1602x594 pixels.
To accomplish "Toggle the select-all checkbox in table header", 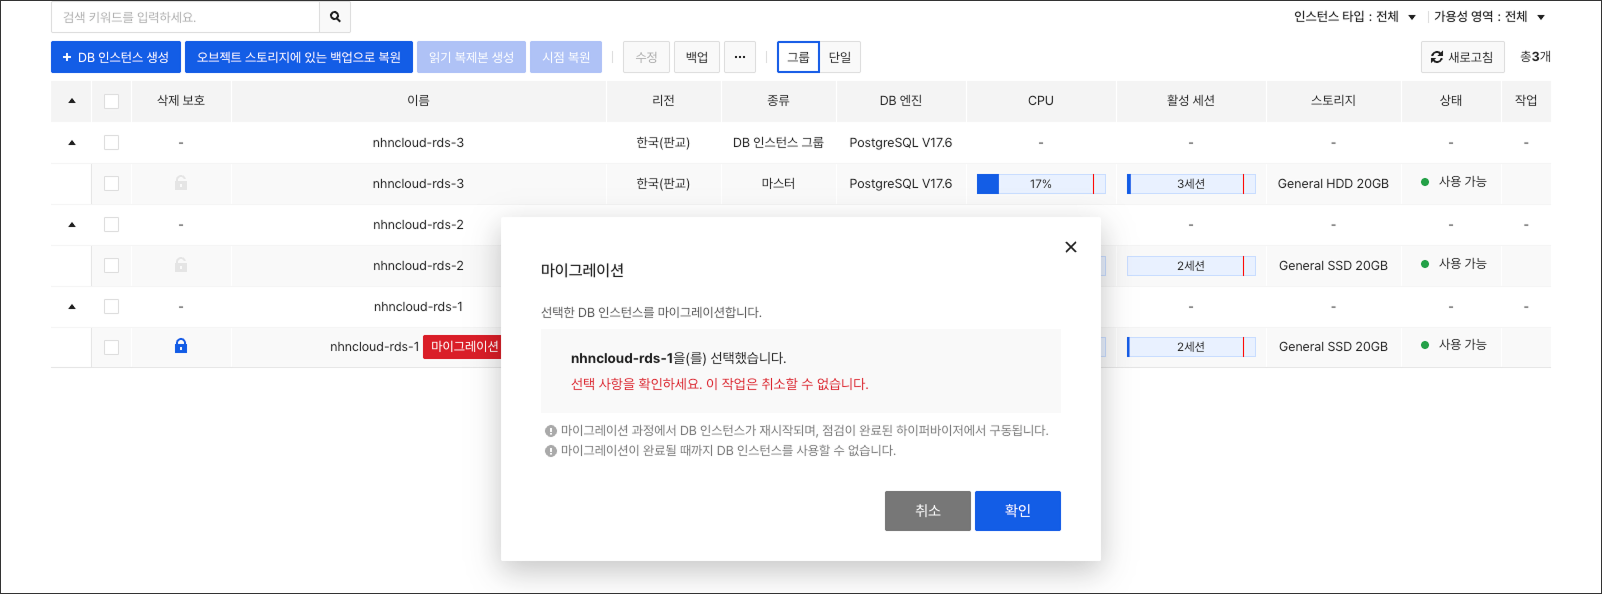I will tap(111, 101).
